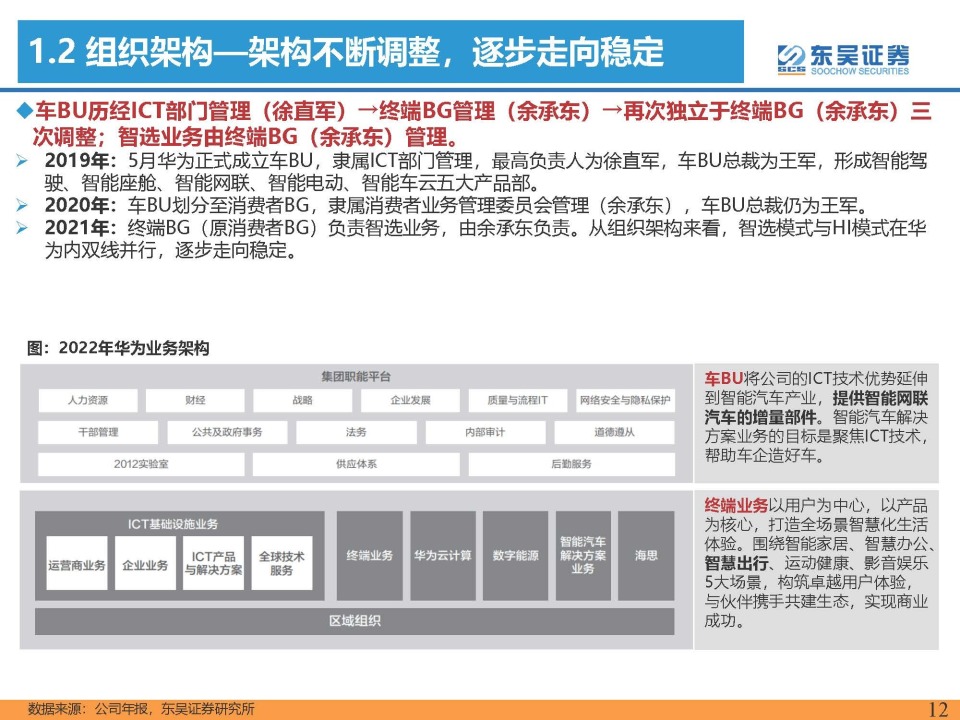Click the '内部审计' box
Viewport: 960px width, 720px height.
click(x=486, y=432)
